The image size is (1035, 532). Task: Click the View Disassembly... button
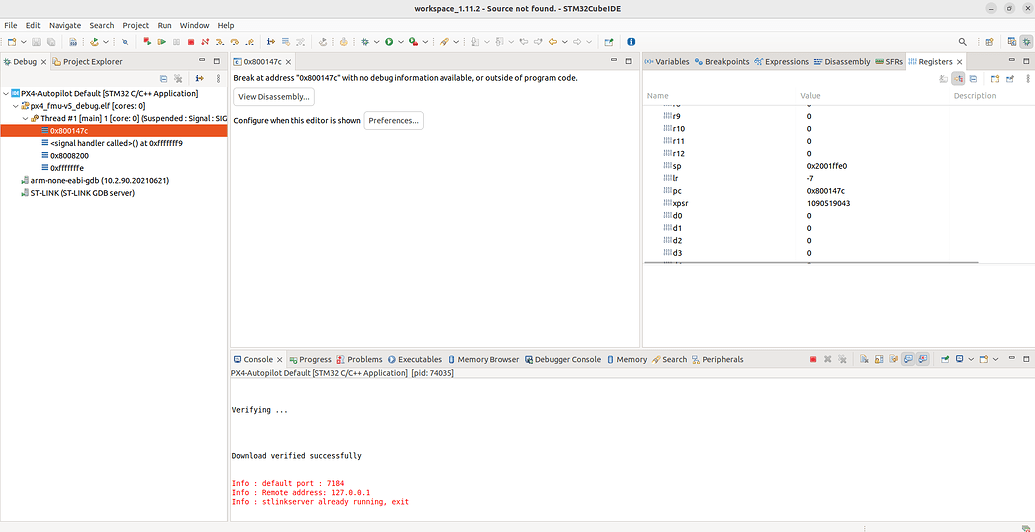pyautogui.click(x=274, y=96)
